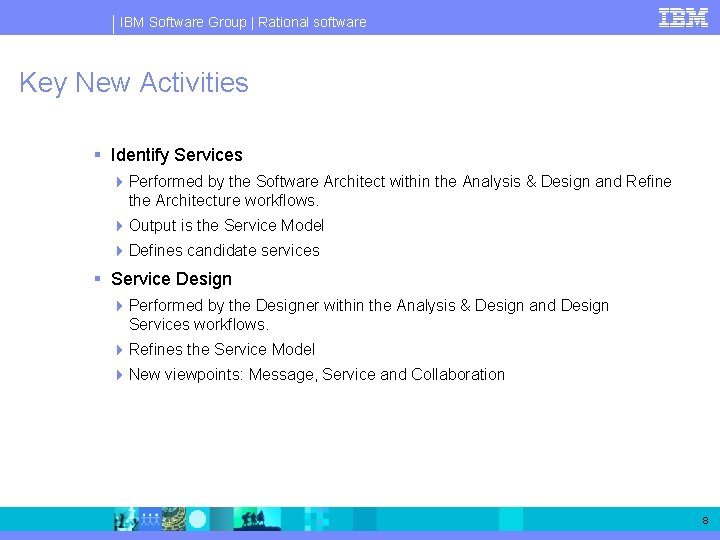The image size is (720, 540).
Task: Click 'Performed by the Designer' line
Action: [x=369, y=315]
